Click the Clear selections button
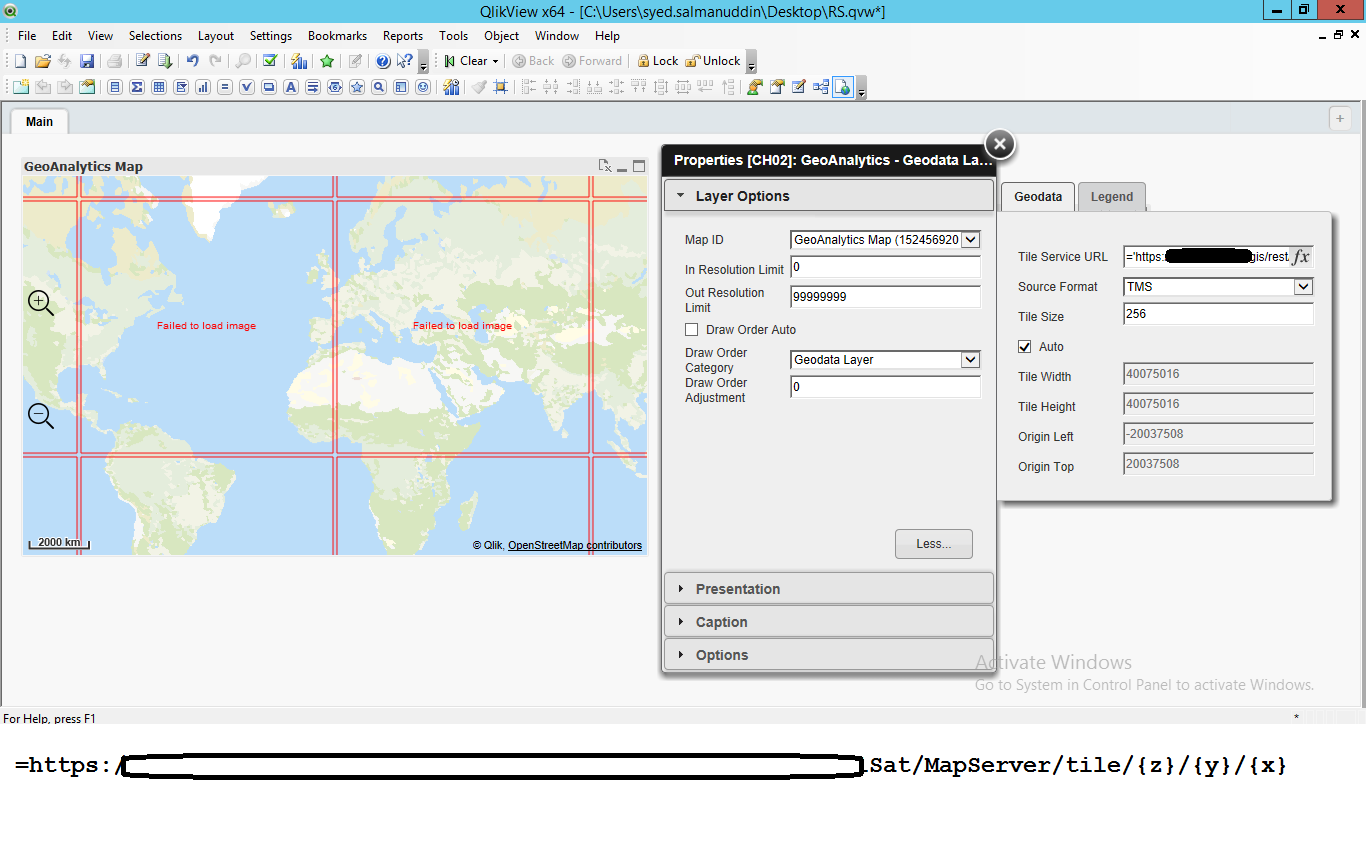This screenshot has height=844, width=1366. tap(466, 61)
